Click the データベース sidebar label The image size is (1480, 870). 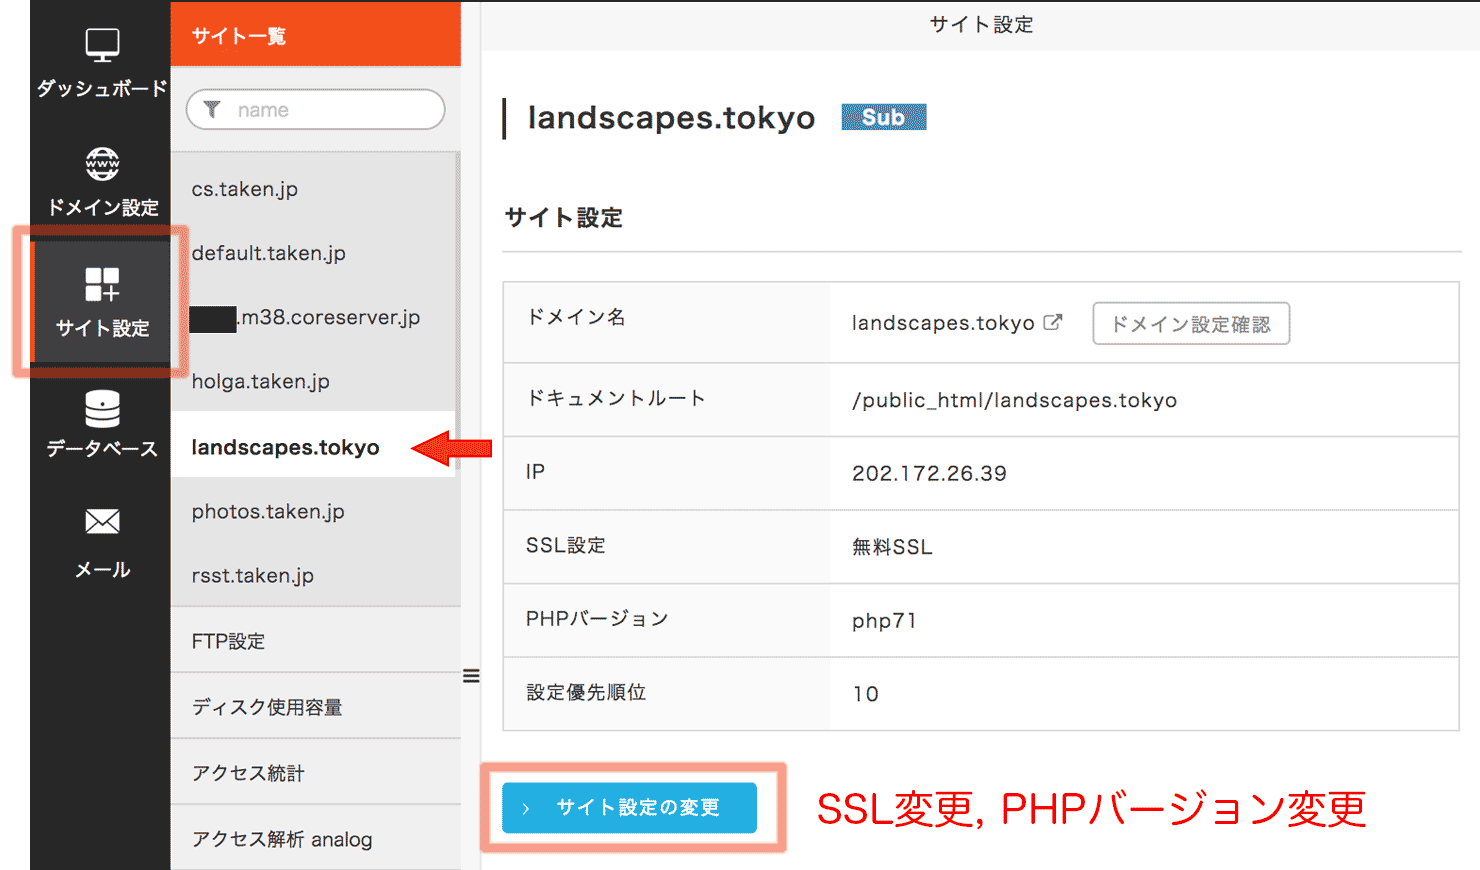(x=102, y=448)
